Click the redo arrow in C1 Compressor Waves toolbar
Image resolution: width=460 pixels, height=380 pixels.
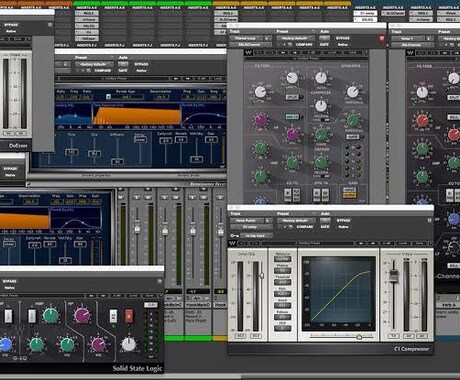[373, 244]
